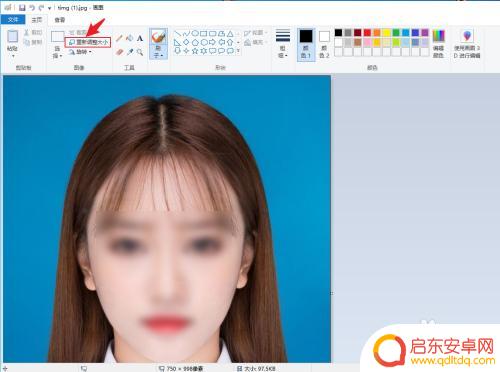Screen dimensions: 500x372
Task: Open the line Size (粗细) dropdown
Action: 283,44
